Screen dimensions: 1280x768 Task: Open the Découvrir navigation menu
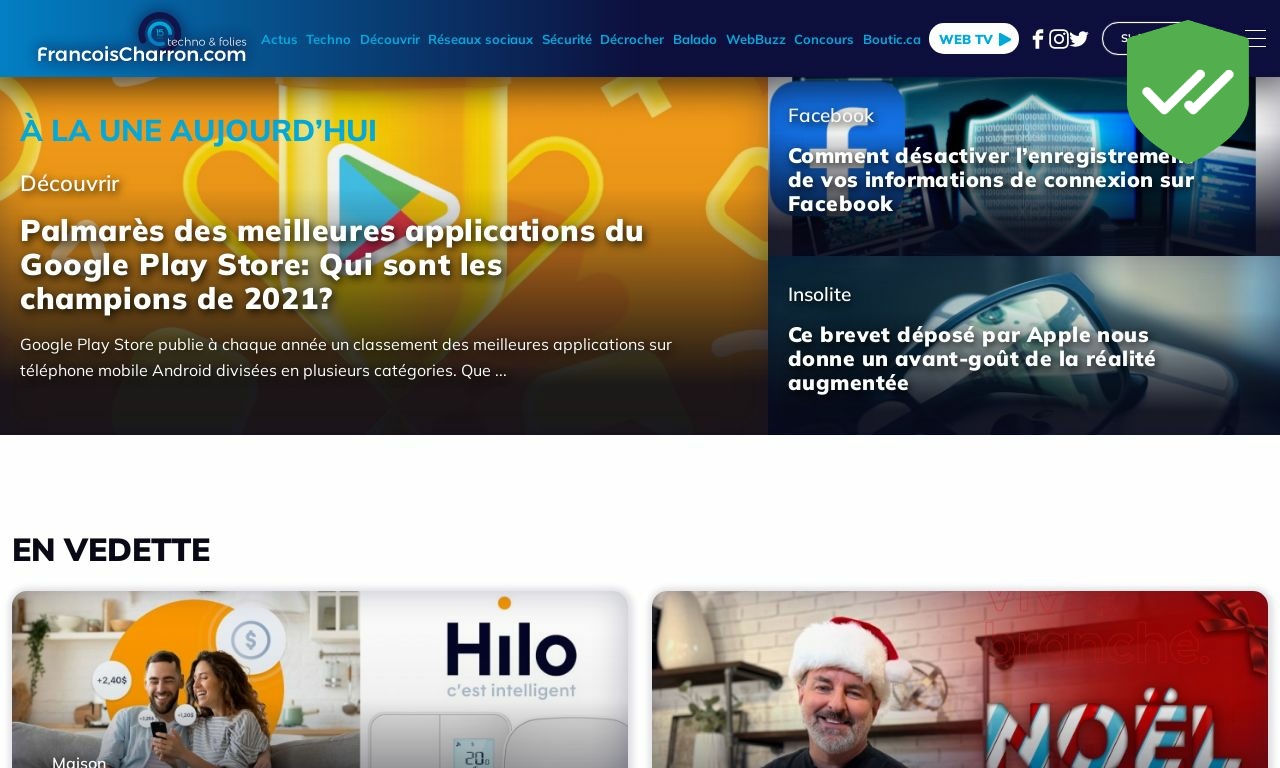[x=390, y=39]
